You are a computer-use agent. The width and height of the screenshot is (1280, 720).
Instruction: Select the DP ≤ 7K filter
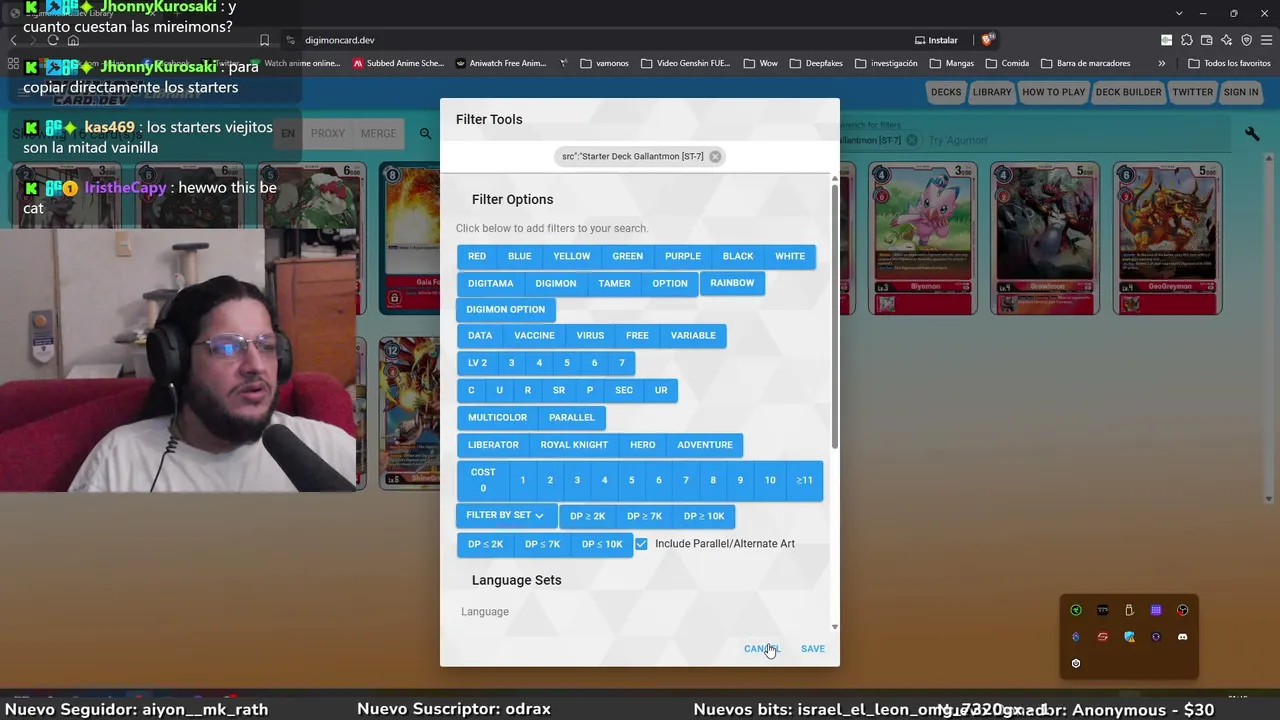tap(542, 544)
